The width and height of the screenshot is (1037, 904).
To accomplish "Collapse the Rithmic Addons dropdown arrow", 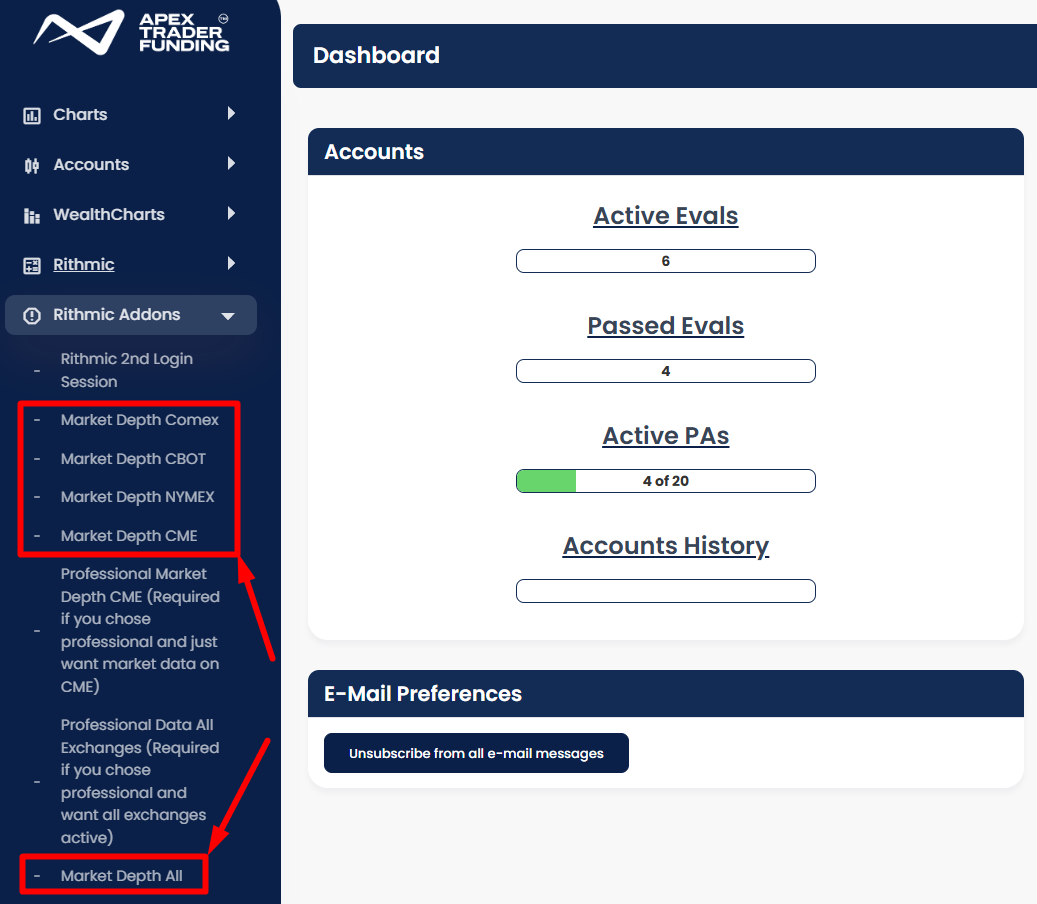I will pos(228,316).
